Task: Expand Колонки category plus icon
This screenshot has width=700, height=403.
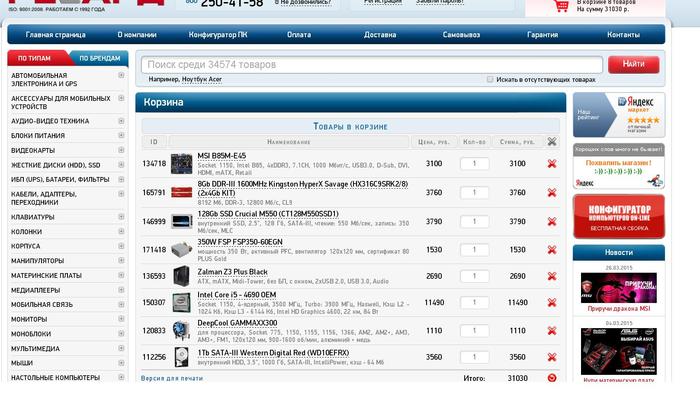Action: coord(121,231)
